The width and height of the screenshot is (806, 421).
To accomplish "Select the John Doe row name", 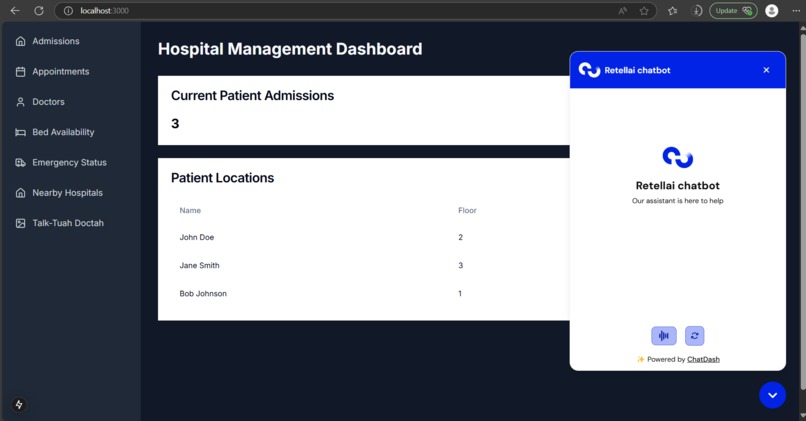I will tap(197, 237).
